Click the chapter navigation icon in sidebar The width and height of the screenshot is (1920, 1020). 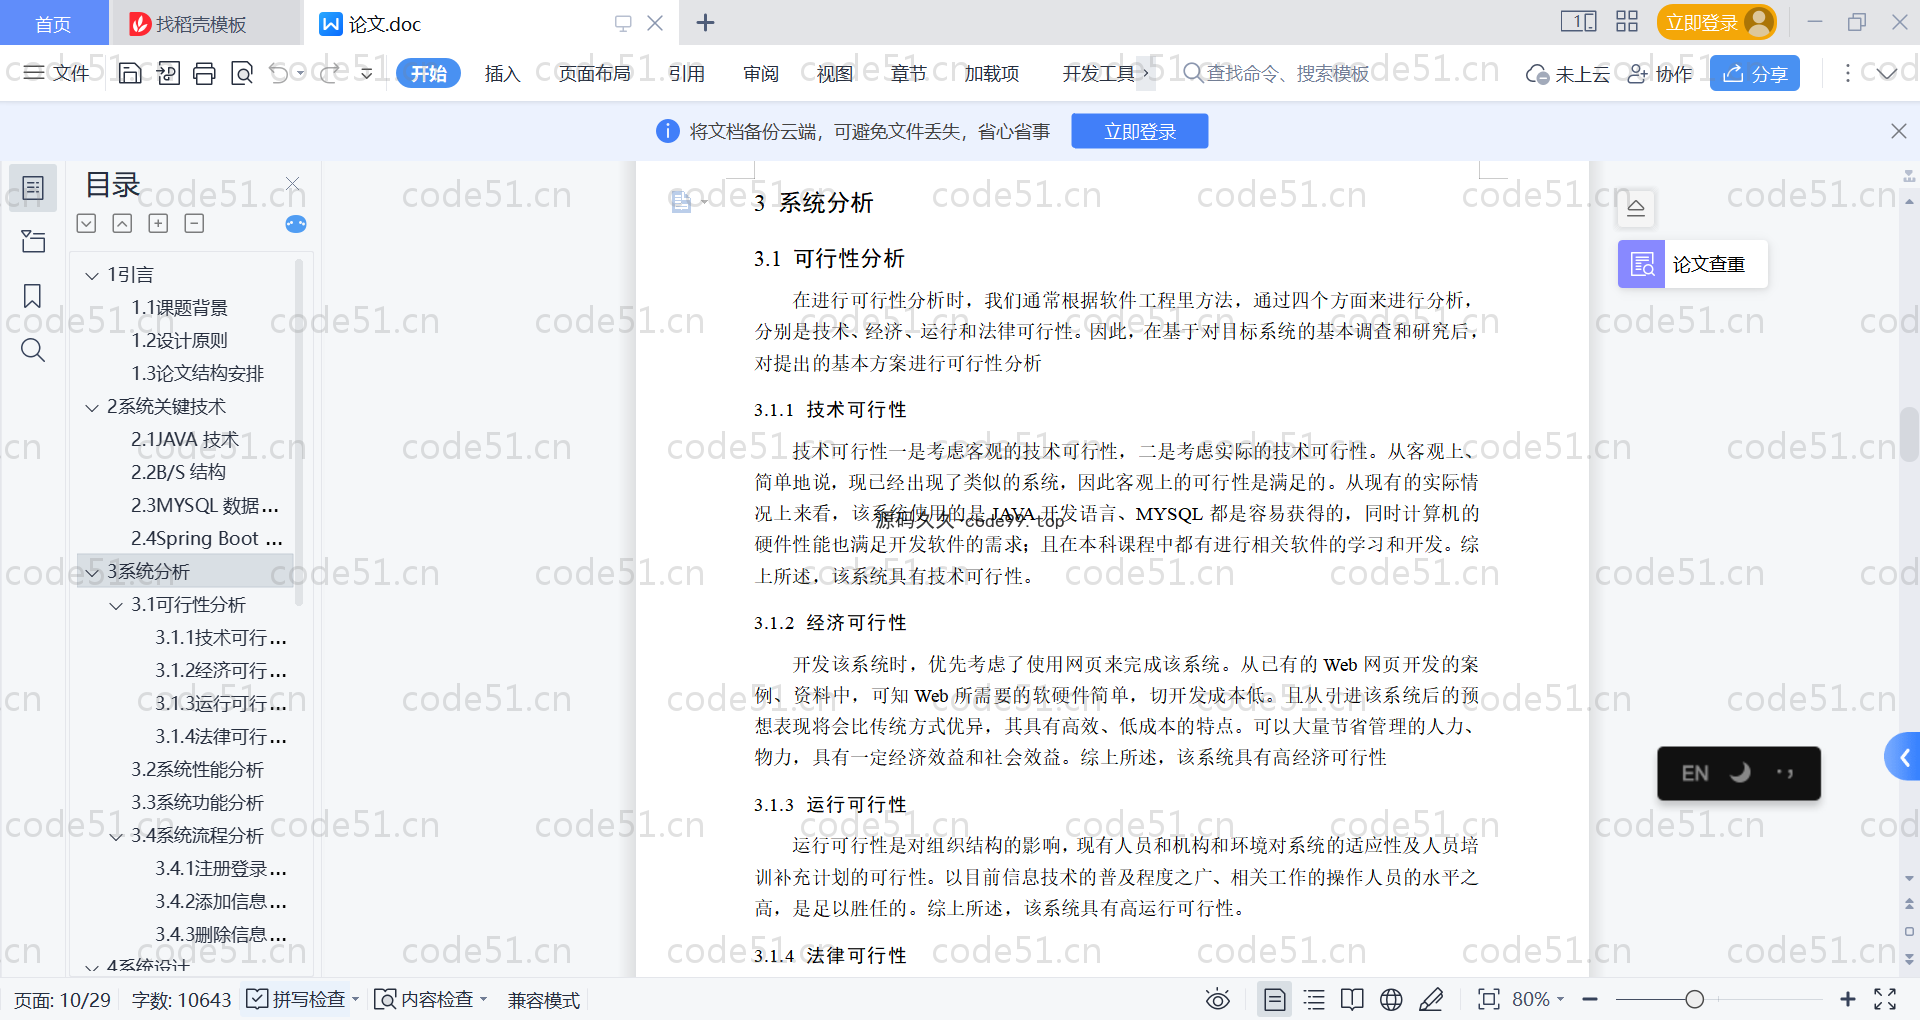pos(33,241)
